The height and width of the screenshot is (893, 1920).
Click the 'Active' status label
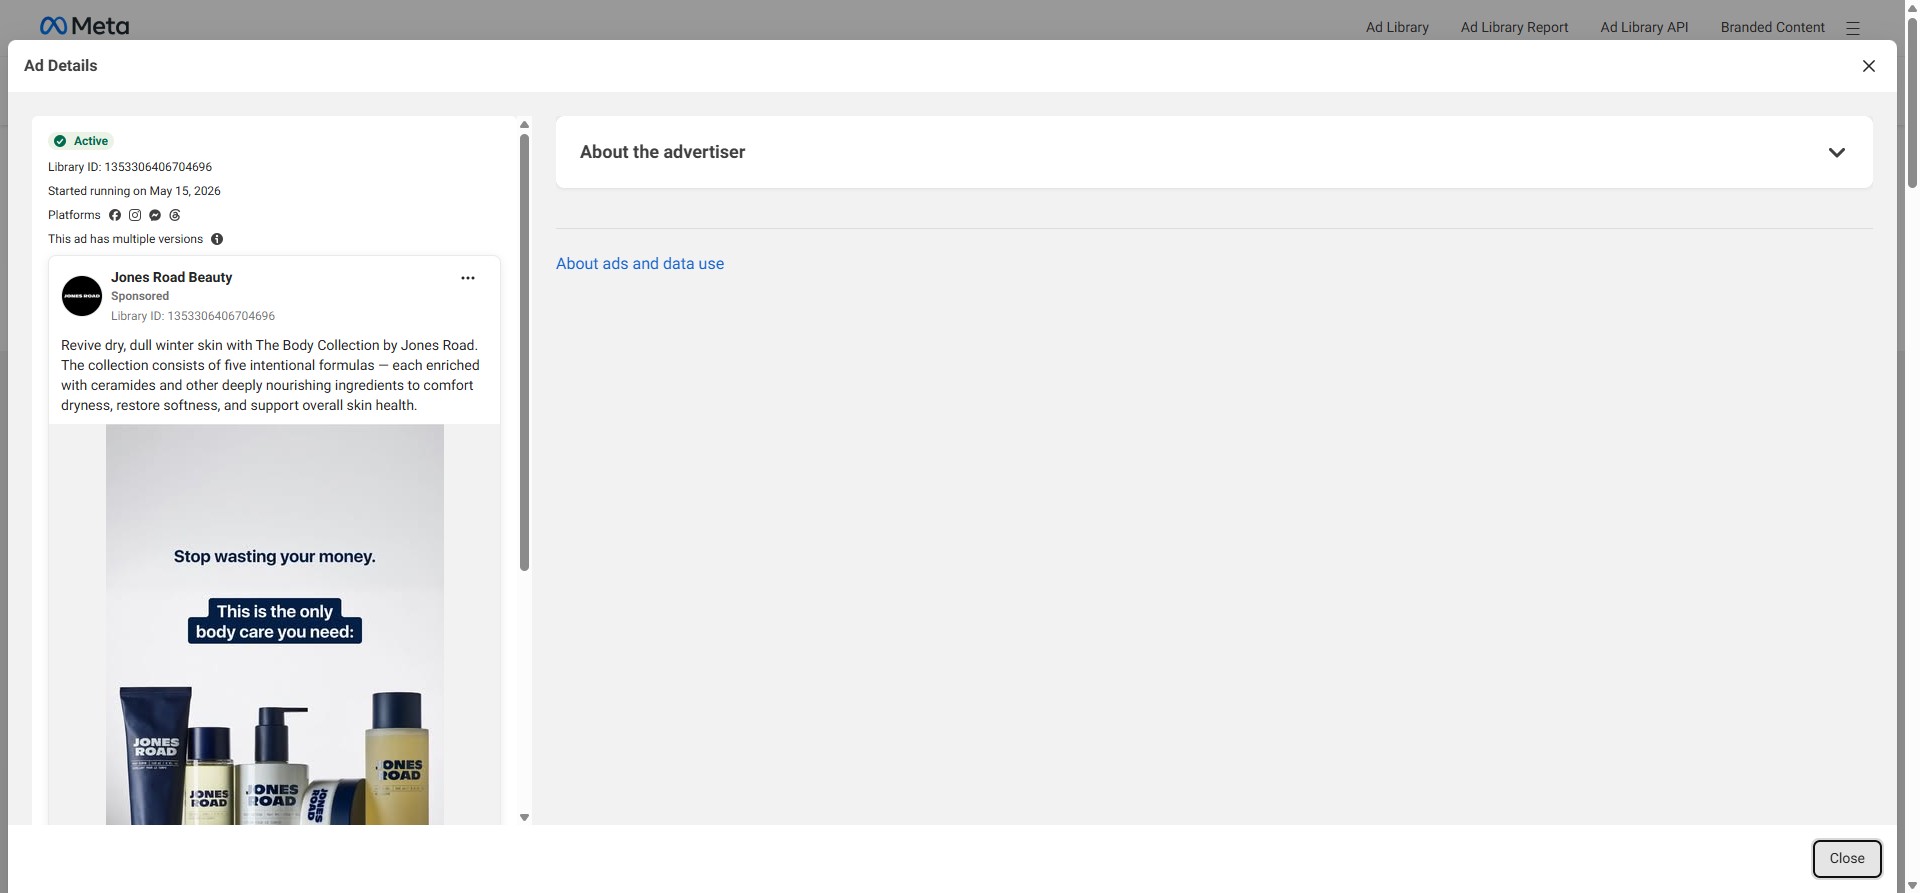click(x=91, y=141)
